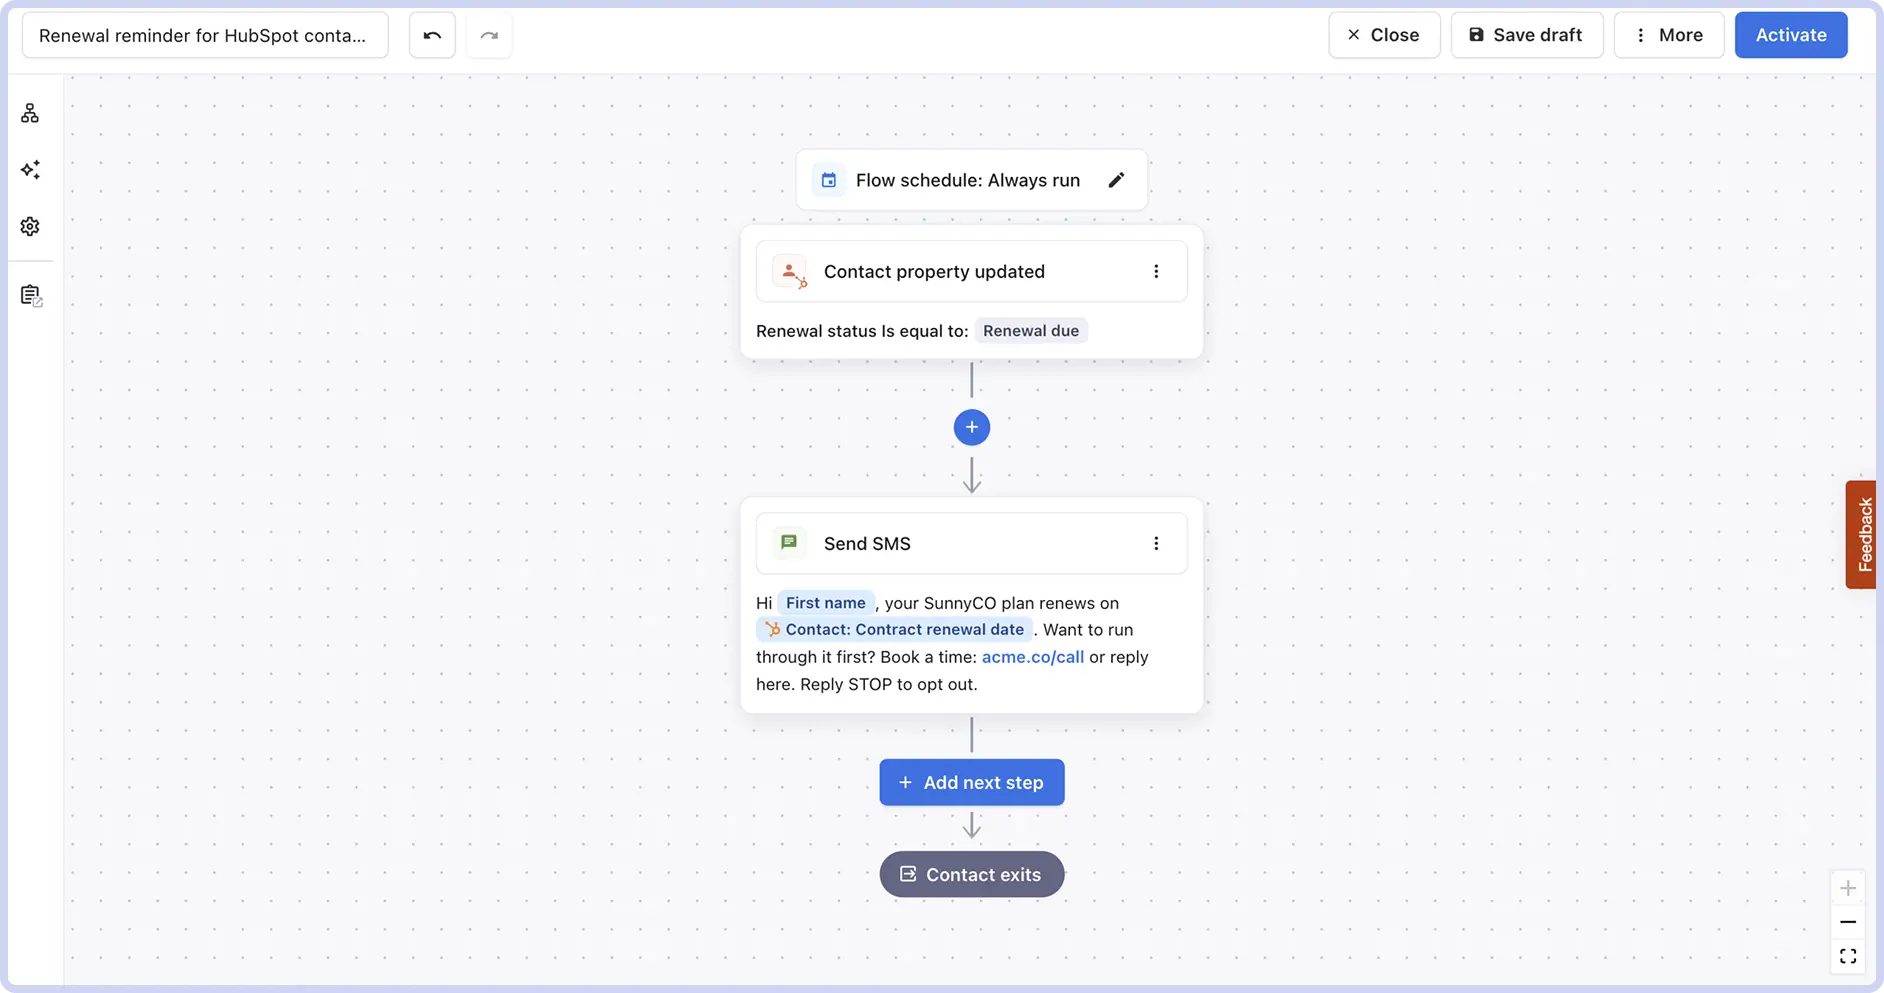This screenshot has width=1884, height=993.
Task: Click Activate to launch the flow
Action: click(1791, 35)
